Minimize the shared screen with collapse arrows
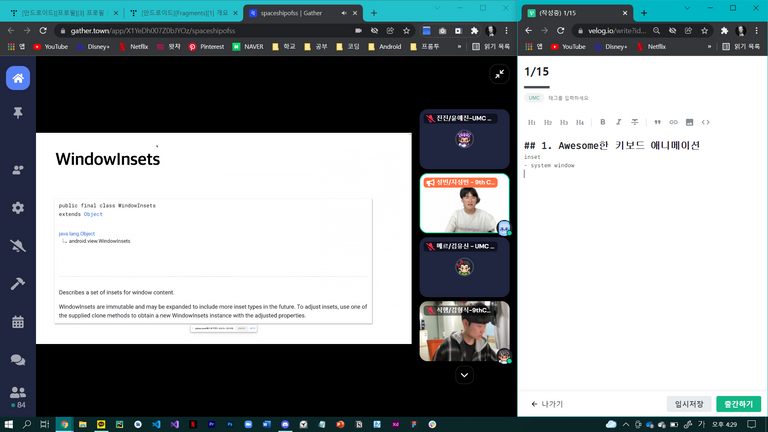The image size is (768, 432). (499, 74)
